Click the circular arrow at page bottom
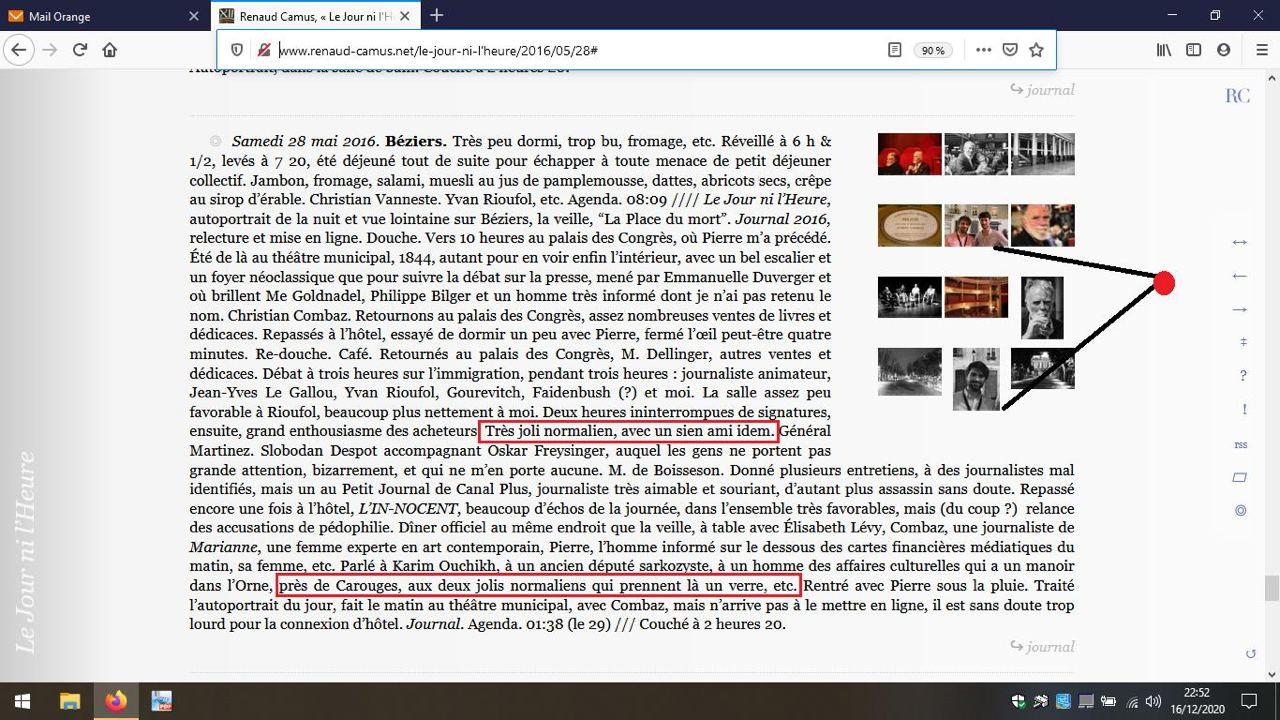 (x=1250, y=654)
